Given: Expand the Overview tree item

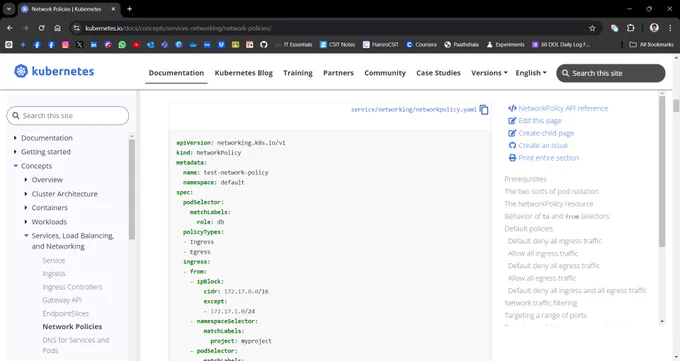Looking at the screenshot, I should 26,180.
